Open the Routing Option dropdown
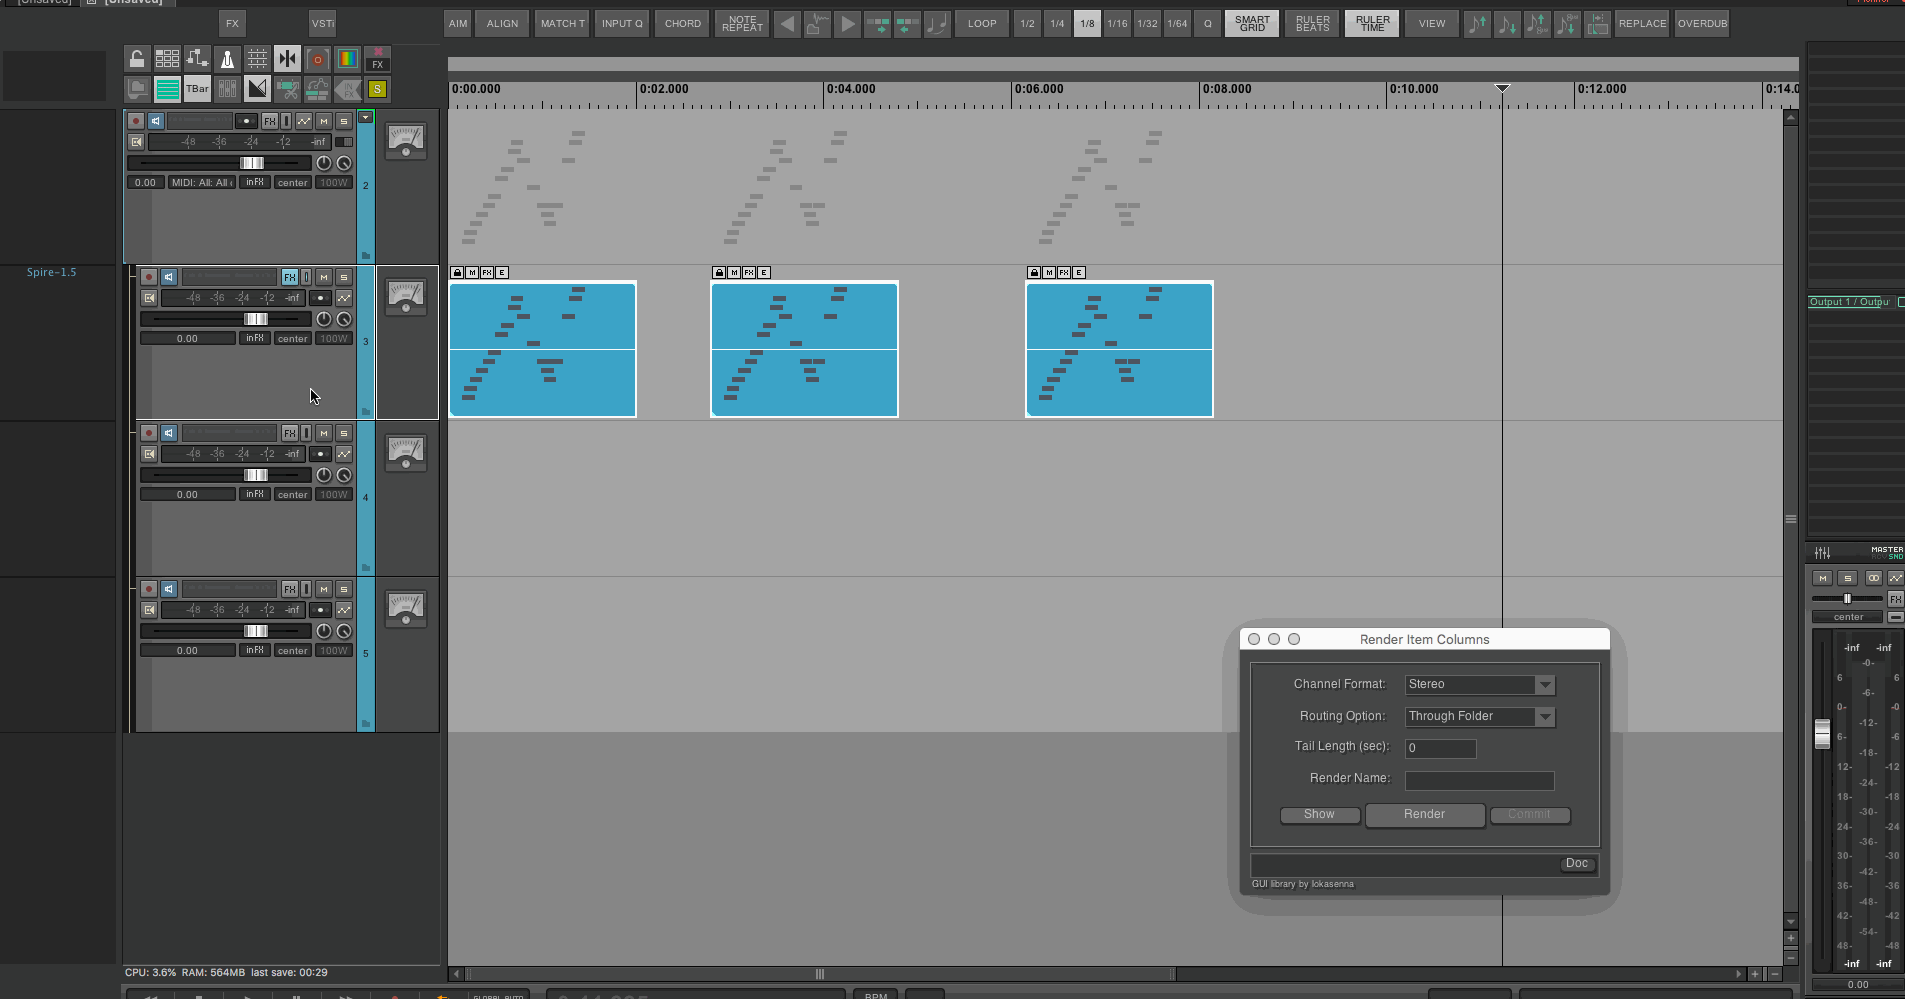This screenshot has width=1905, height=999. (1480, 717)
